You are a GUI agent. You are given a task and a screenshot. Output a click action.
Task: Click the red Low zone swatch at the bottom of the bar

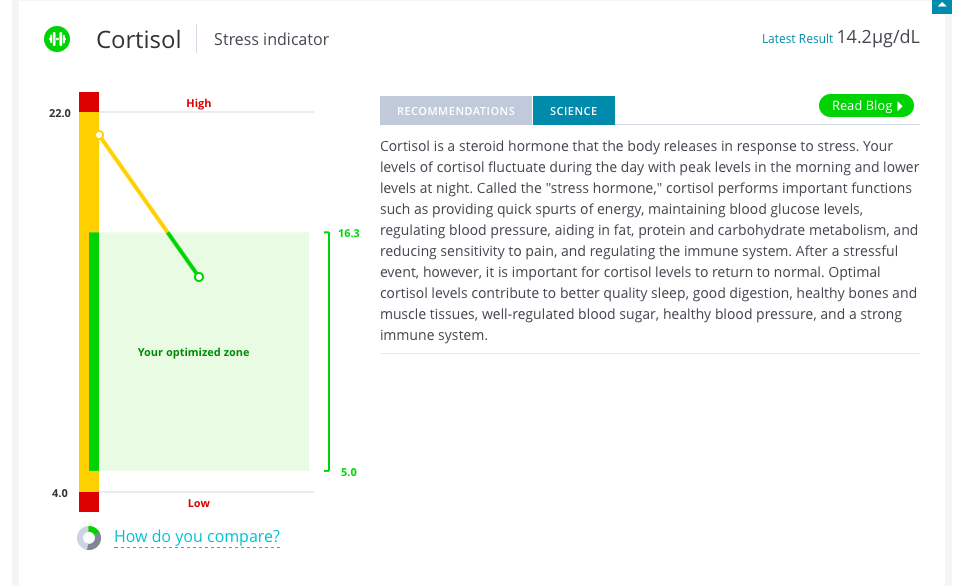[x=89, y=502]
